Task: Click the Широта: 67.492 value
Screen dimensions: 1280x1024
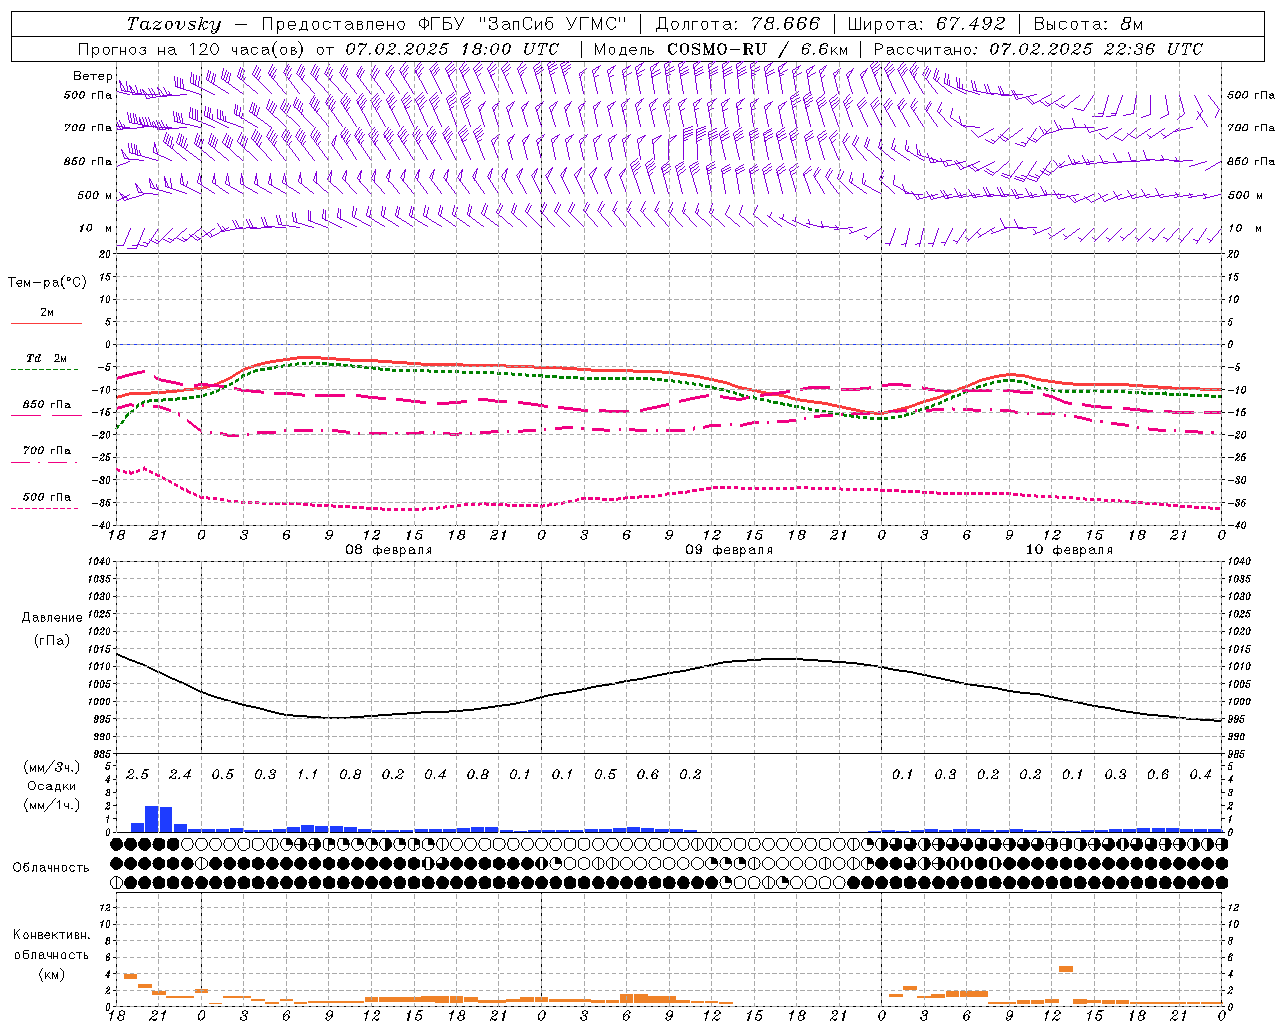Action: [926, 24]
